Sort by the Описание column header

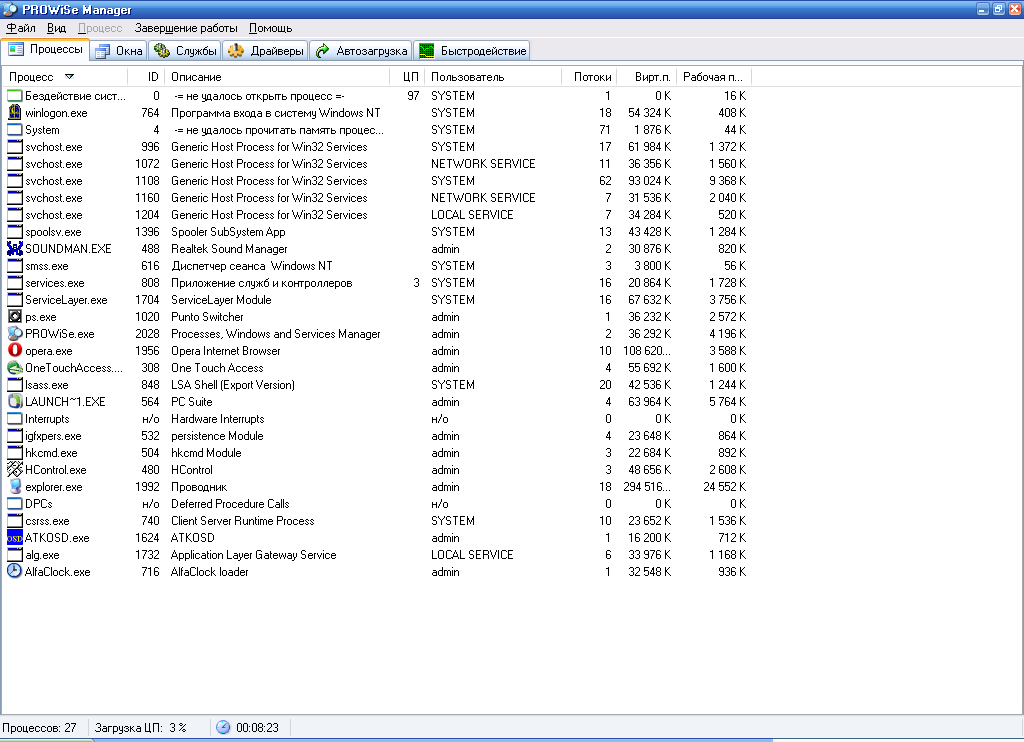(x=277, y=76)
